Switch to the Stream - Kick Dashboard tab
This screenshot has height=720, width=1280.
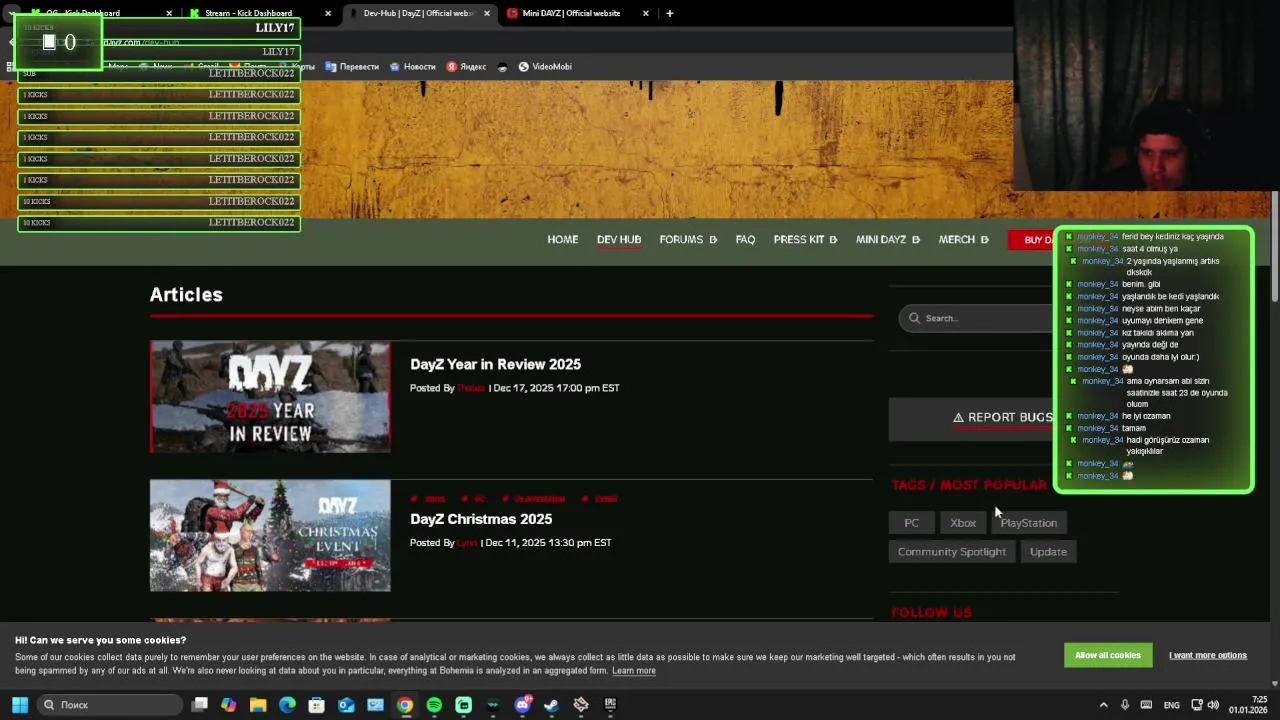[248, 13]
